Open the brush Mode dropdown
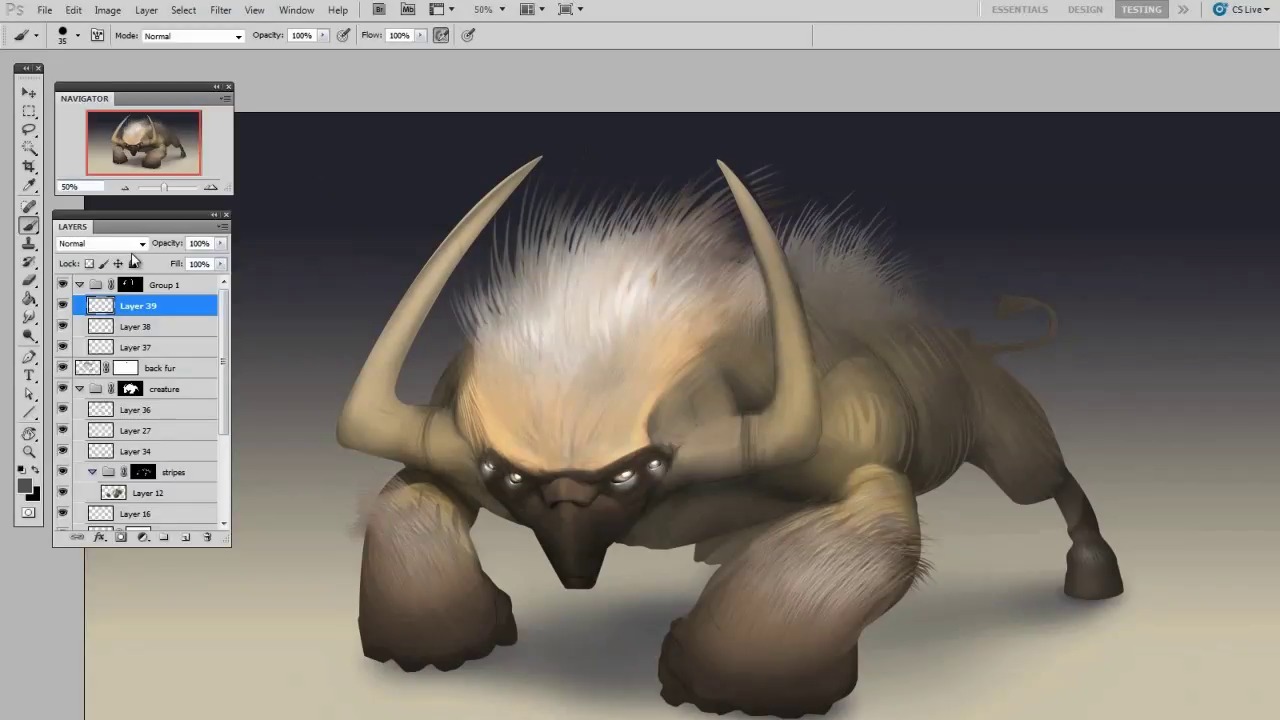 click(x=192, y=36)
